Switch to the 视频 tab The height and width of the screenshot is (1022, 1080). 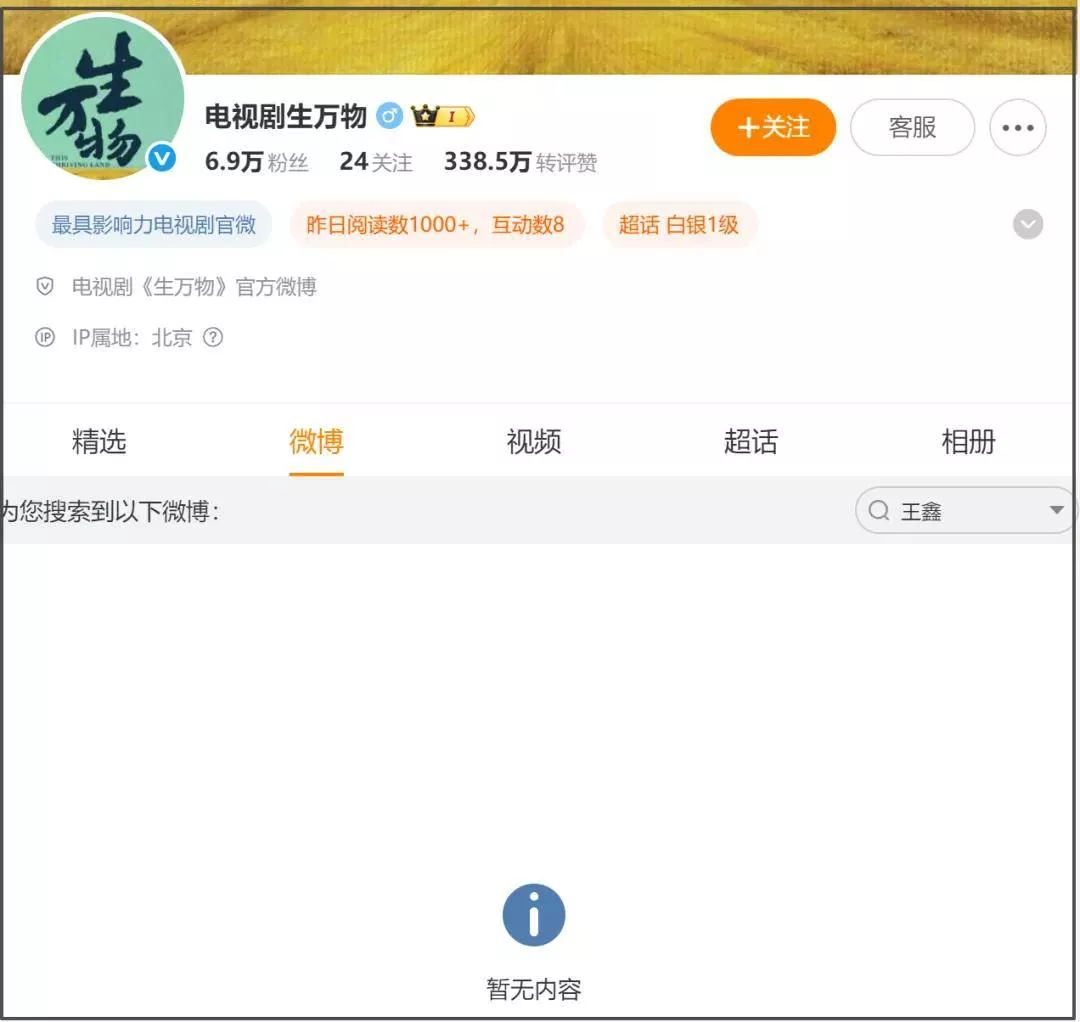tap(534, 442)
